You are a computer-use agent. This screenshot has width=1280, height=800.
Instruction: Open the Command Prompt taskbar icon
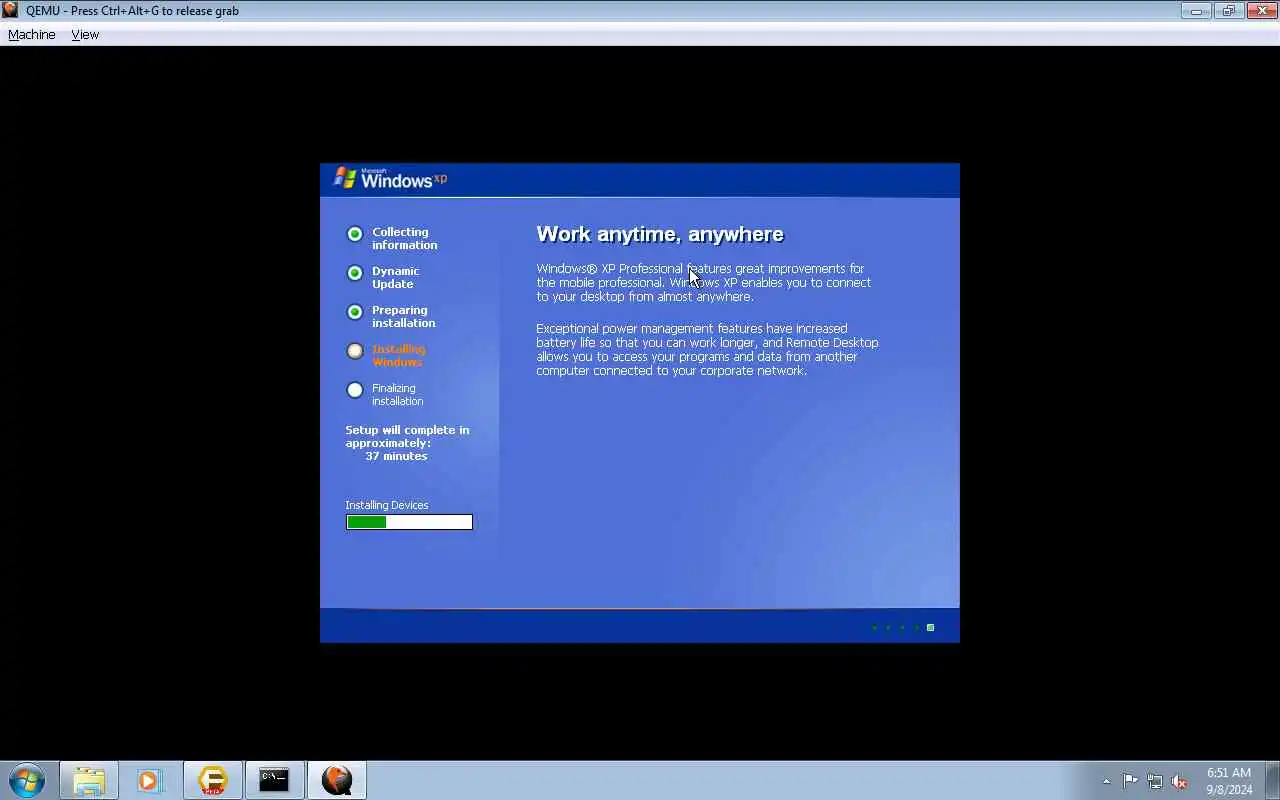[x=274, y=780]
